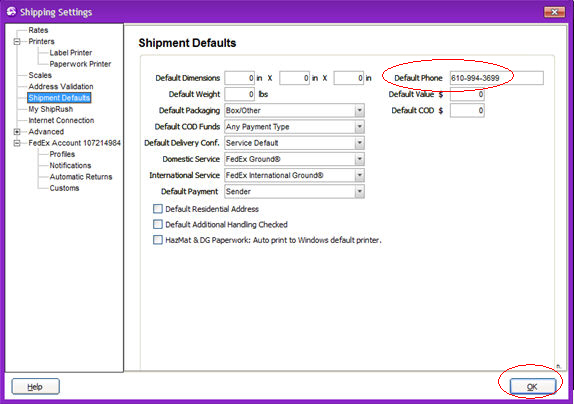Open the Default Payment dropdown

(359, 191)
